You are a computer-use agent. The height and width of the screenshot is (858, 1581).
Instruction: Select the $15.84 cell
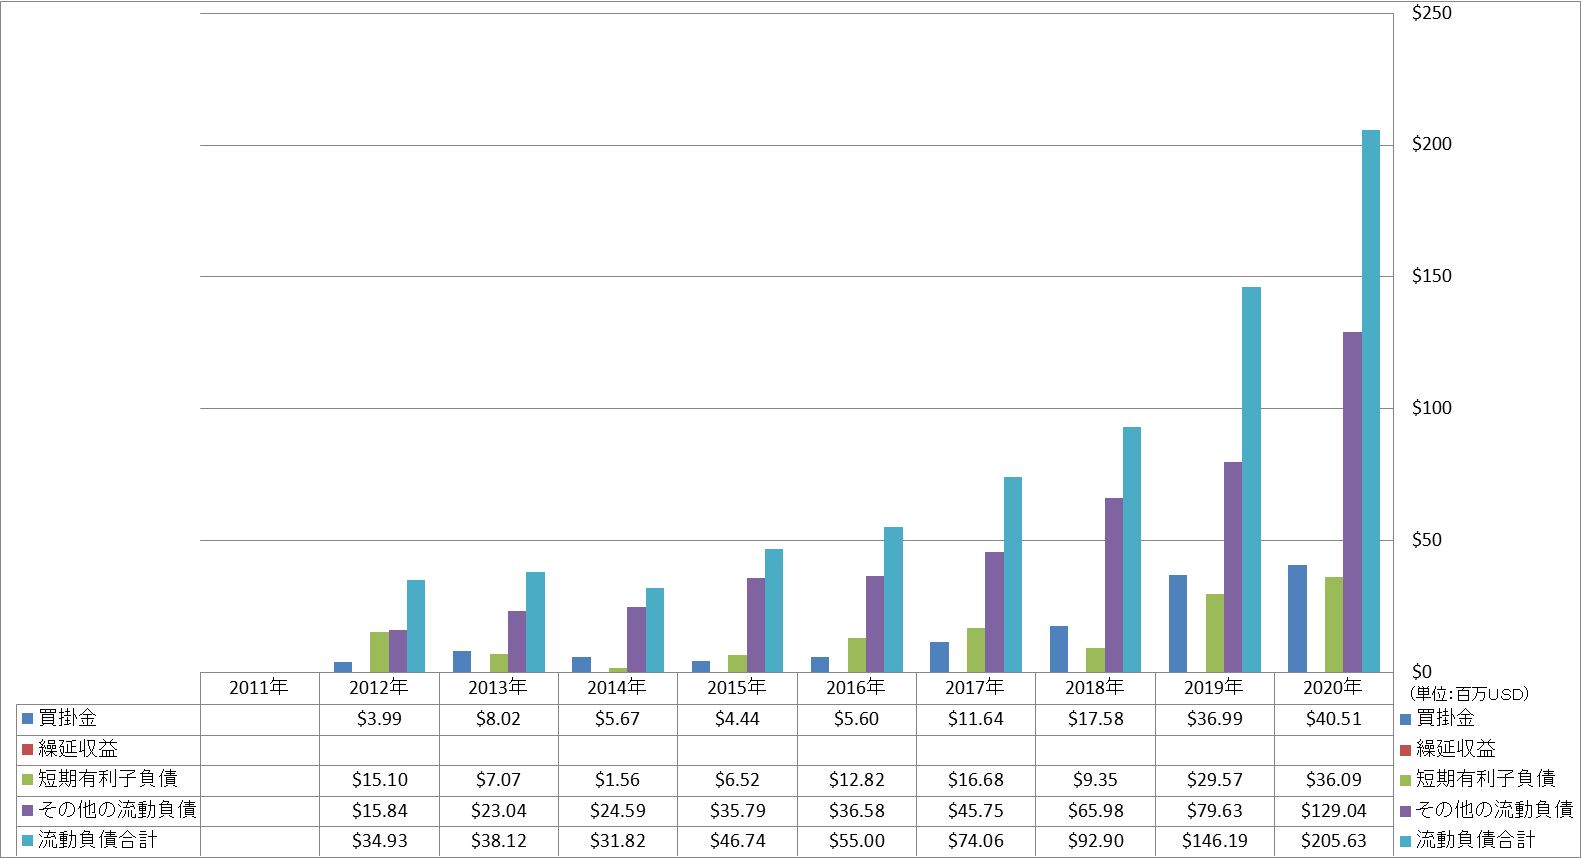click(379, 810)
